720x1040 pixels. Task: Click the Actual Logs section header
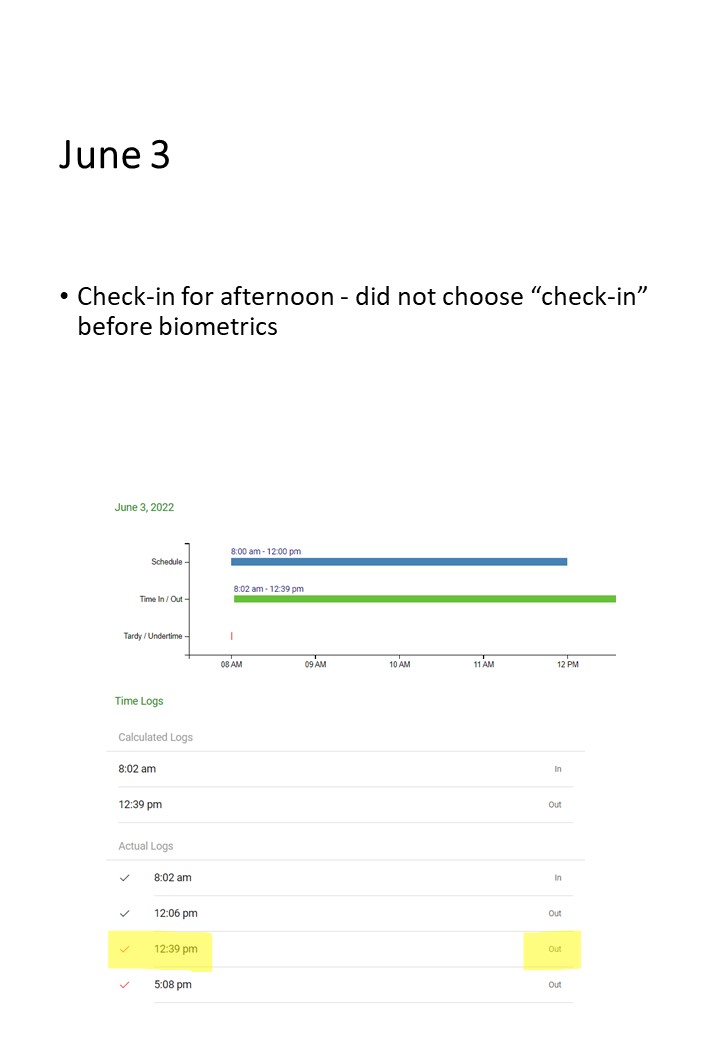click(146, 846)
